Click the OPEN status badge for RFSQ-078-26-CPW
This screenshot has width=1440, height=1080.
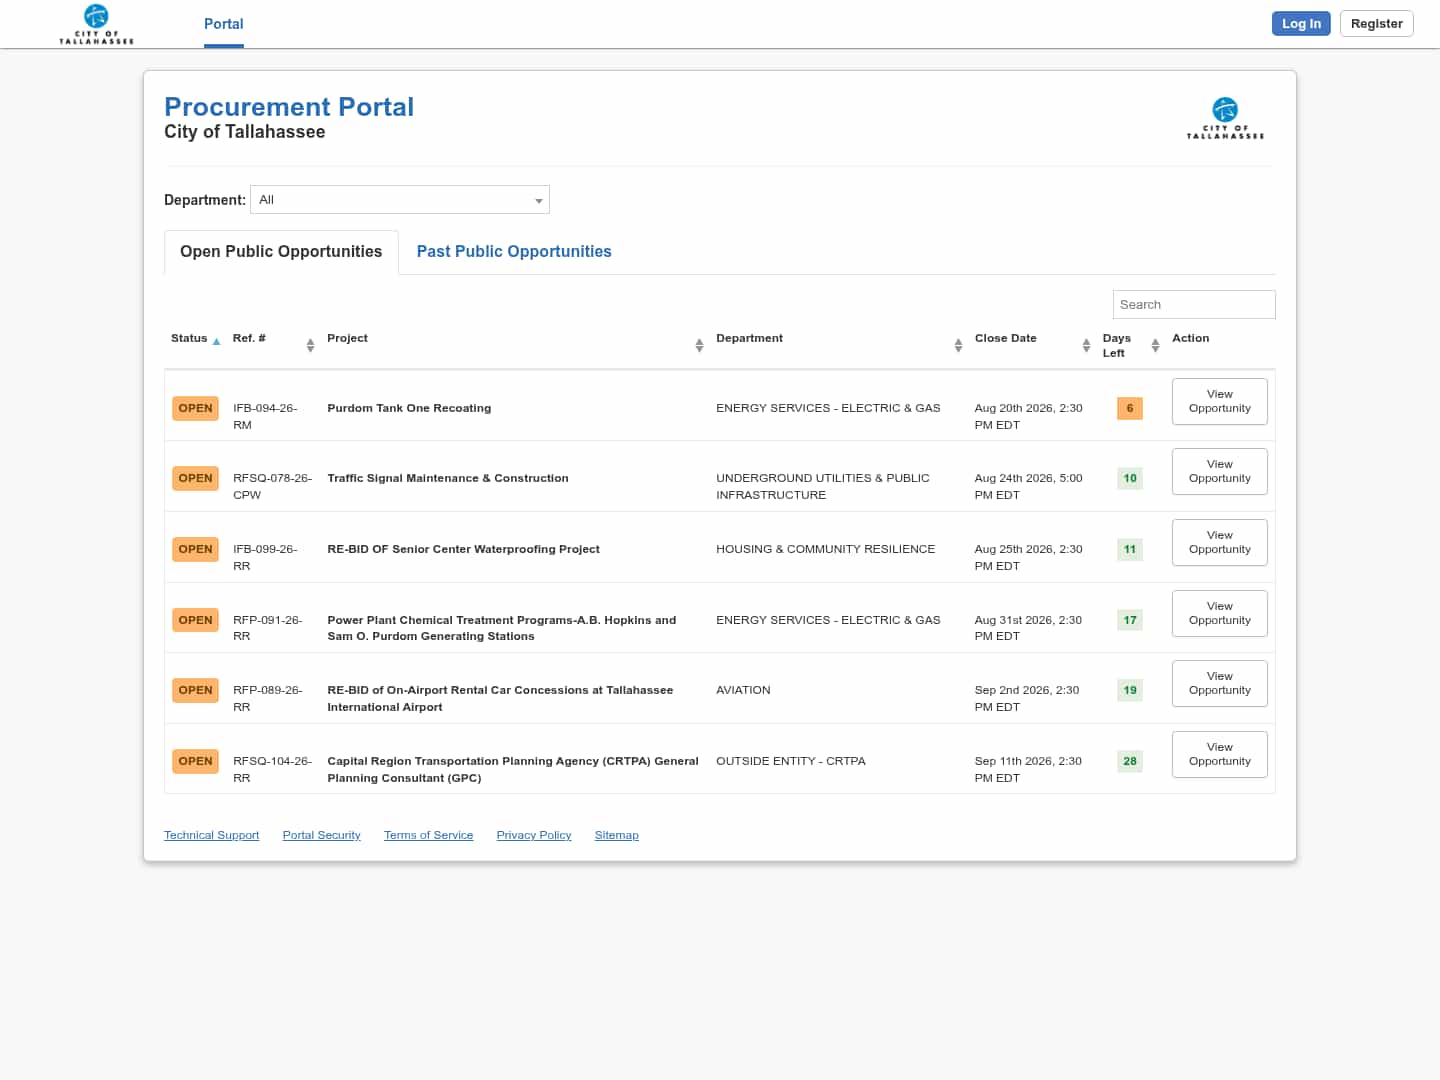(x=195, y=478)
